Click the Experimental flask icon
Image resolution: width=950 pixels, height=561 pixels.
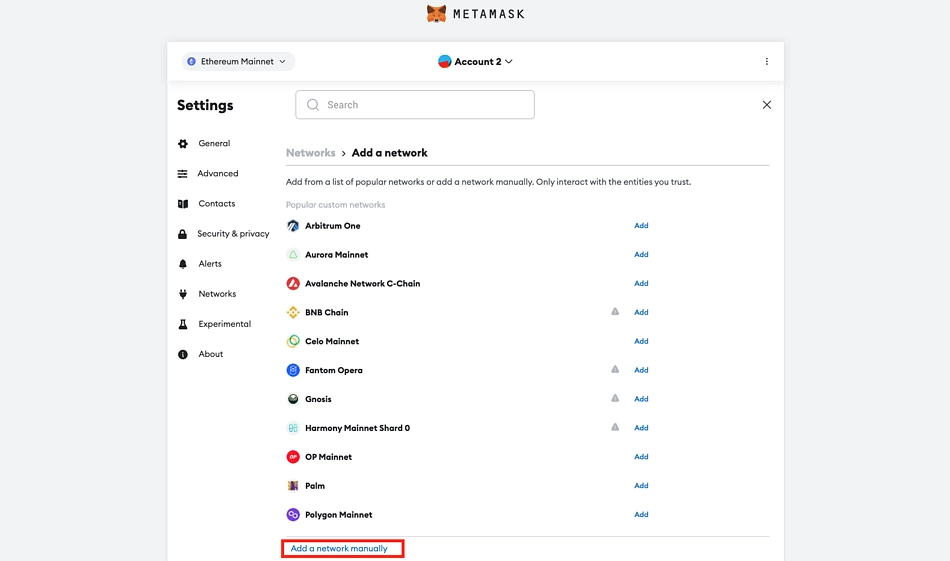(x=183, y=324)
